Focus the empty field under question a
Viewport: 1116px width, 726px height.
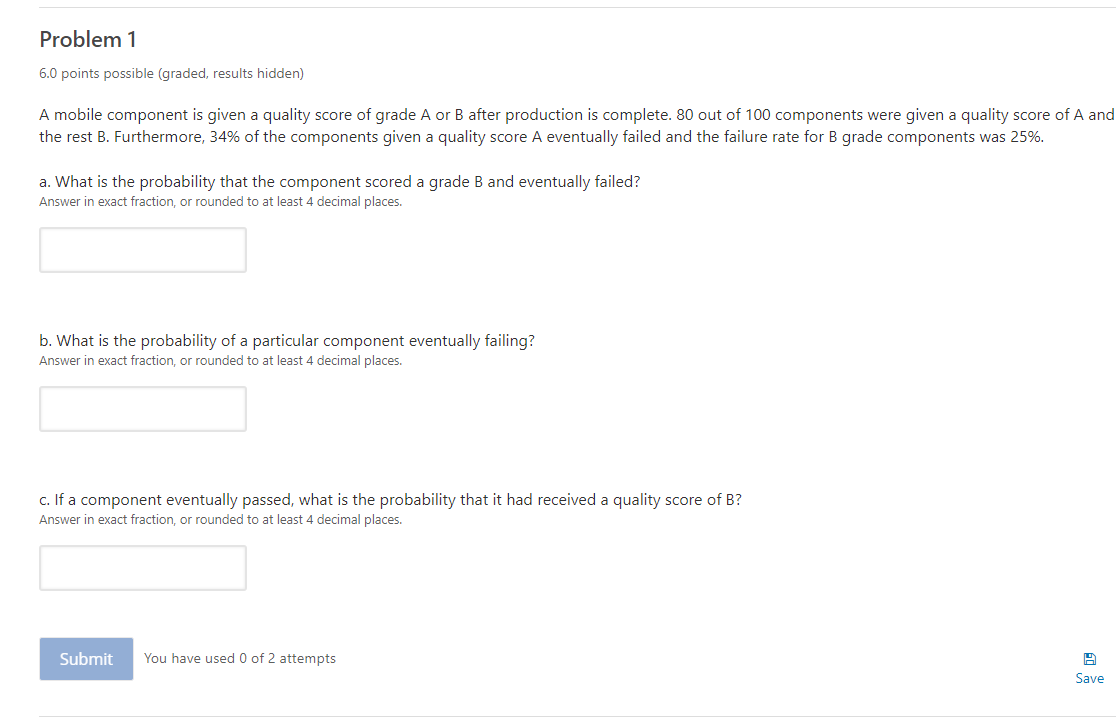(x=142, y=249)
